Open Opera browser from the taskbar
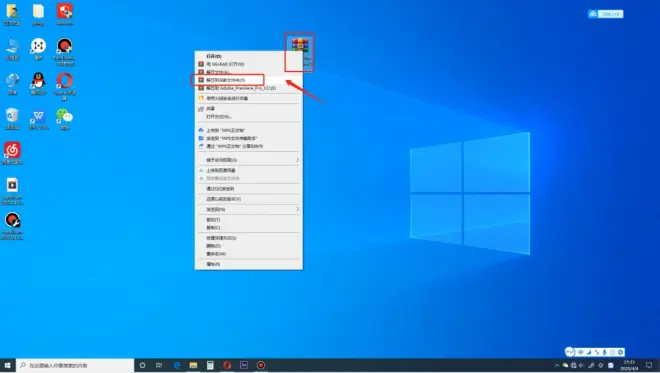This screenshot has width=660, height=373. [x=227, y=365]
